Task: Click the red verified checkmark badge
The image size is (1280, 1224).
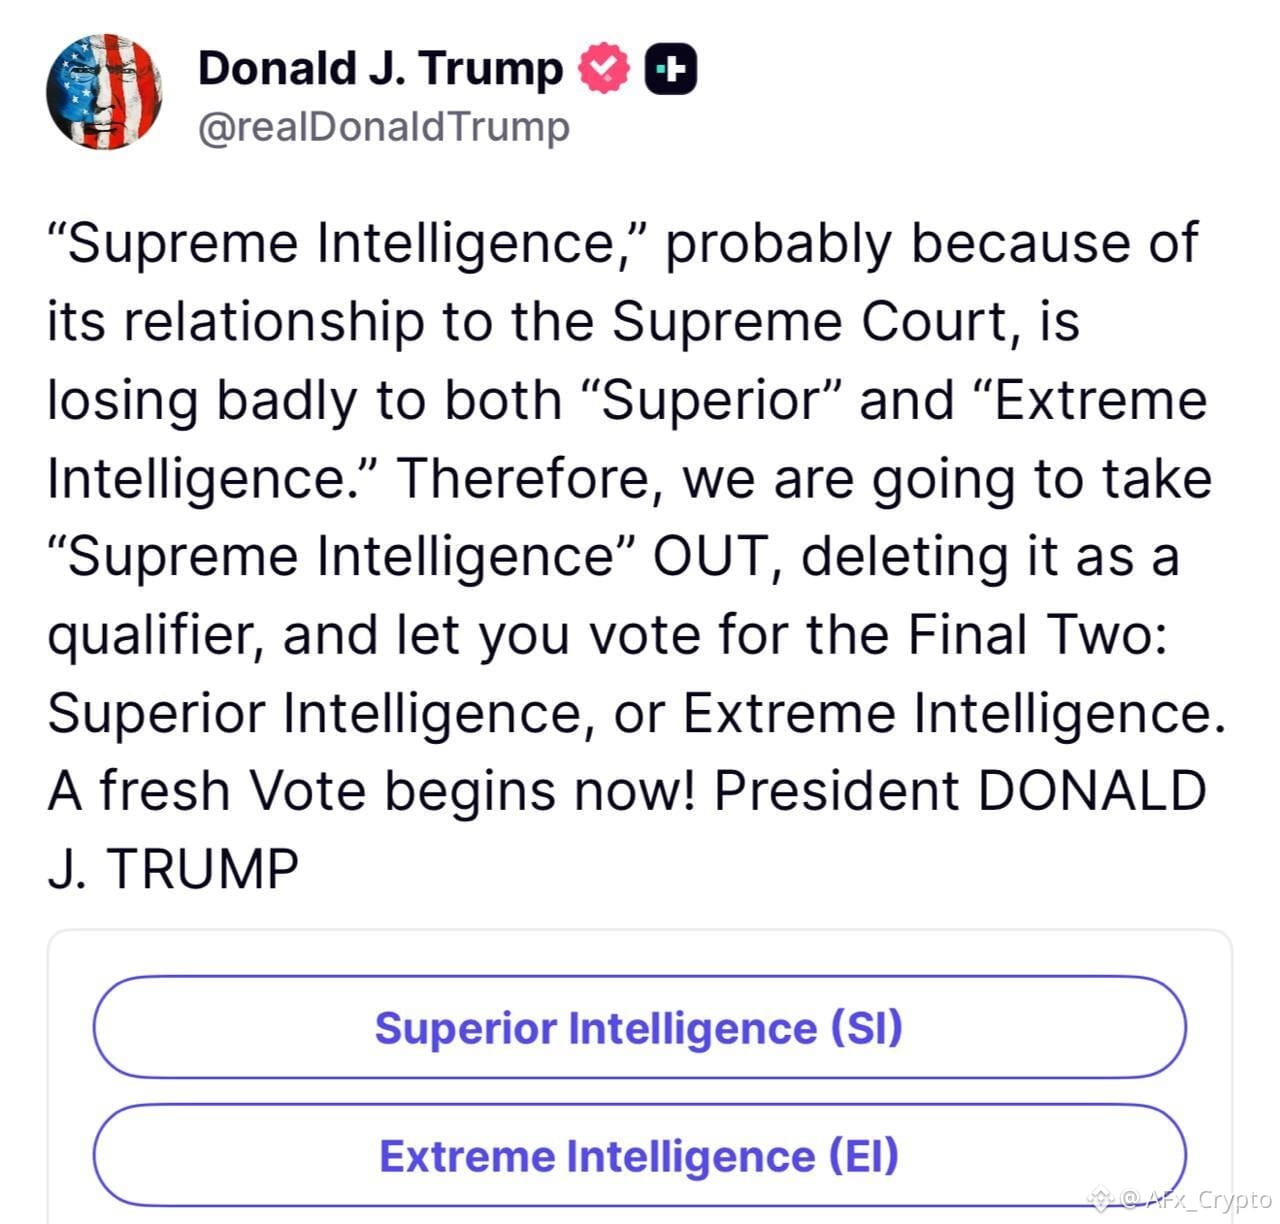Action: click(x=605, y=69)
